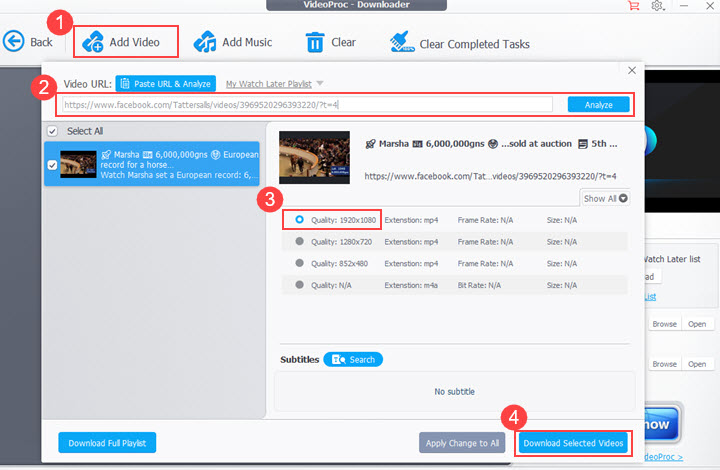The width and height of the screenshot is (720, 470).
Task: Click the Add Music icon
Action: click(206, 42)
